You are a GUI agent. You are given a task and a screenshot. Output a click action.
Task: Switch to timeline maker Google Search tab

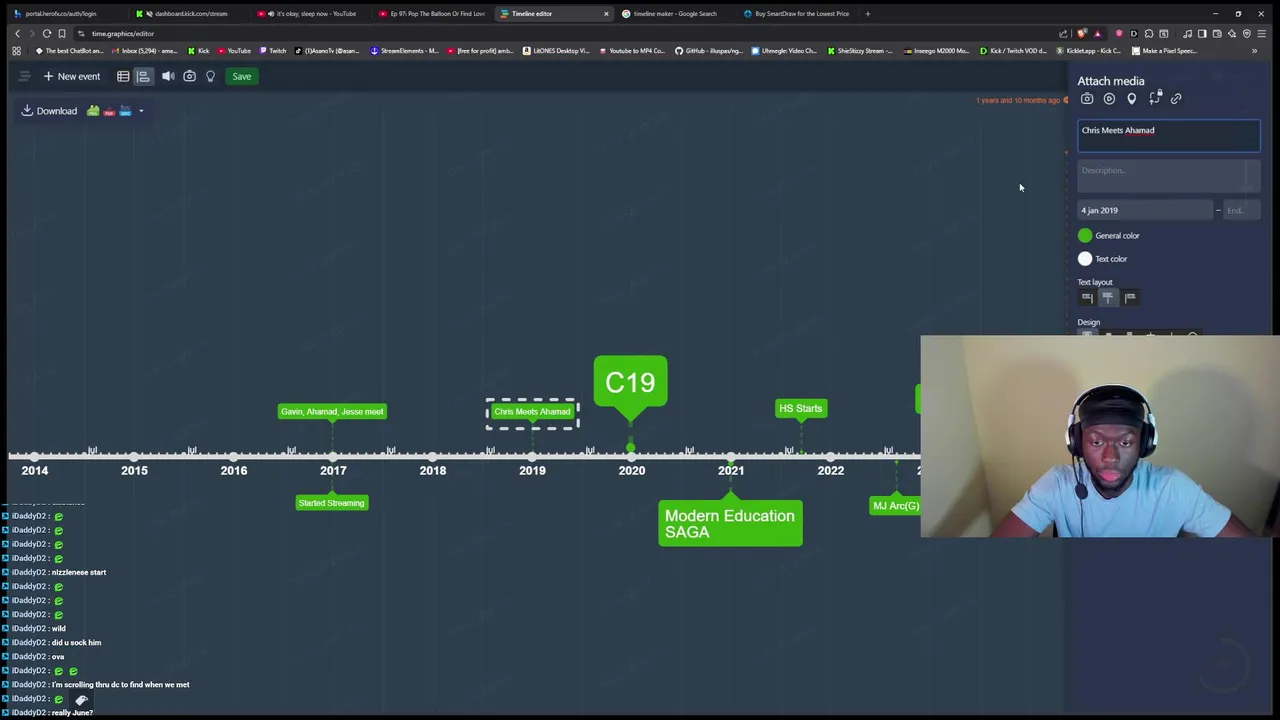[674, 14]
